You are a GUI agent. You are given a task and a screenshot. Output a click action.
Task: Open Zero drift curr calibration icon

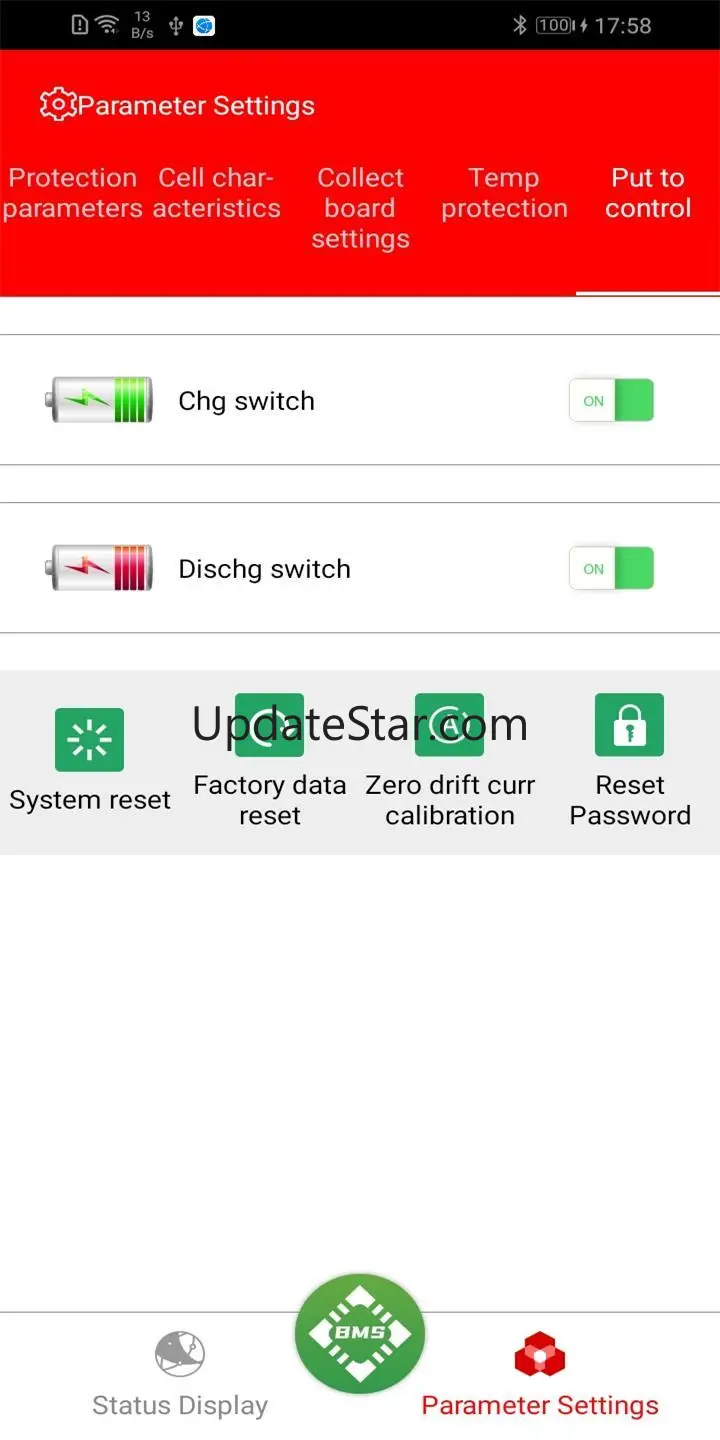click(x=449, y=725)
